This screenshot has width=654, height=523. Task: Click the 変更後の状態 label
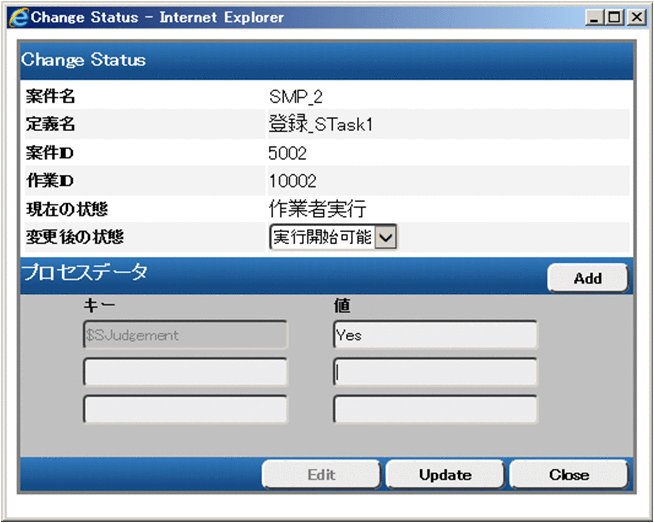coord(75,237)
